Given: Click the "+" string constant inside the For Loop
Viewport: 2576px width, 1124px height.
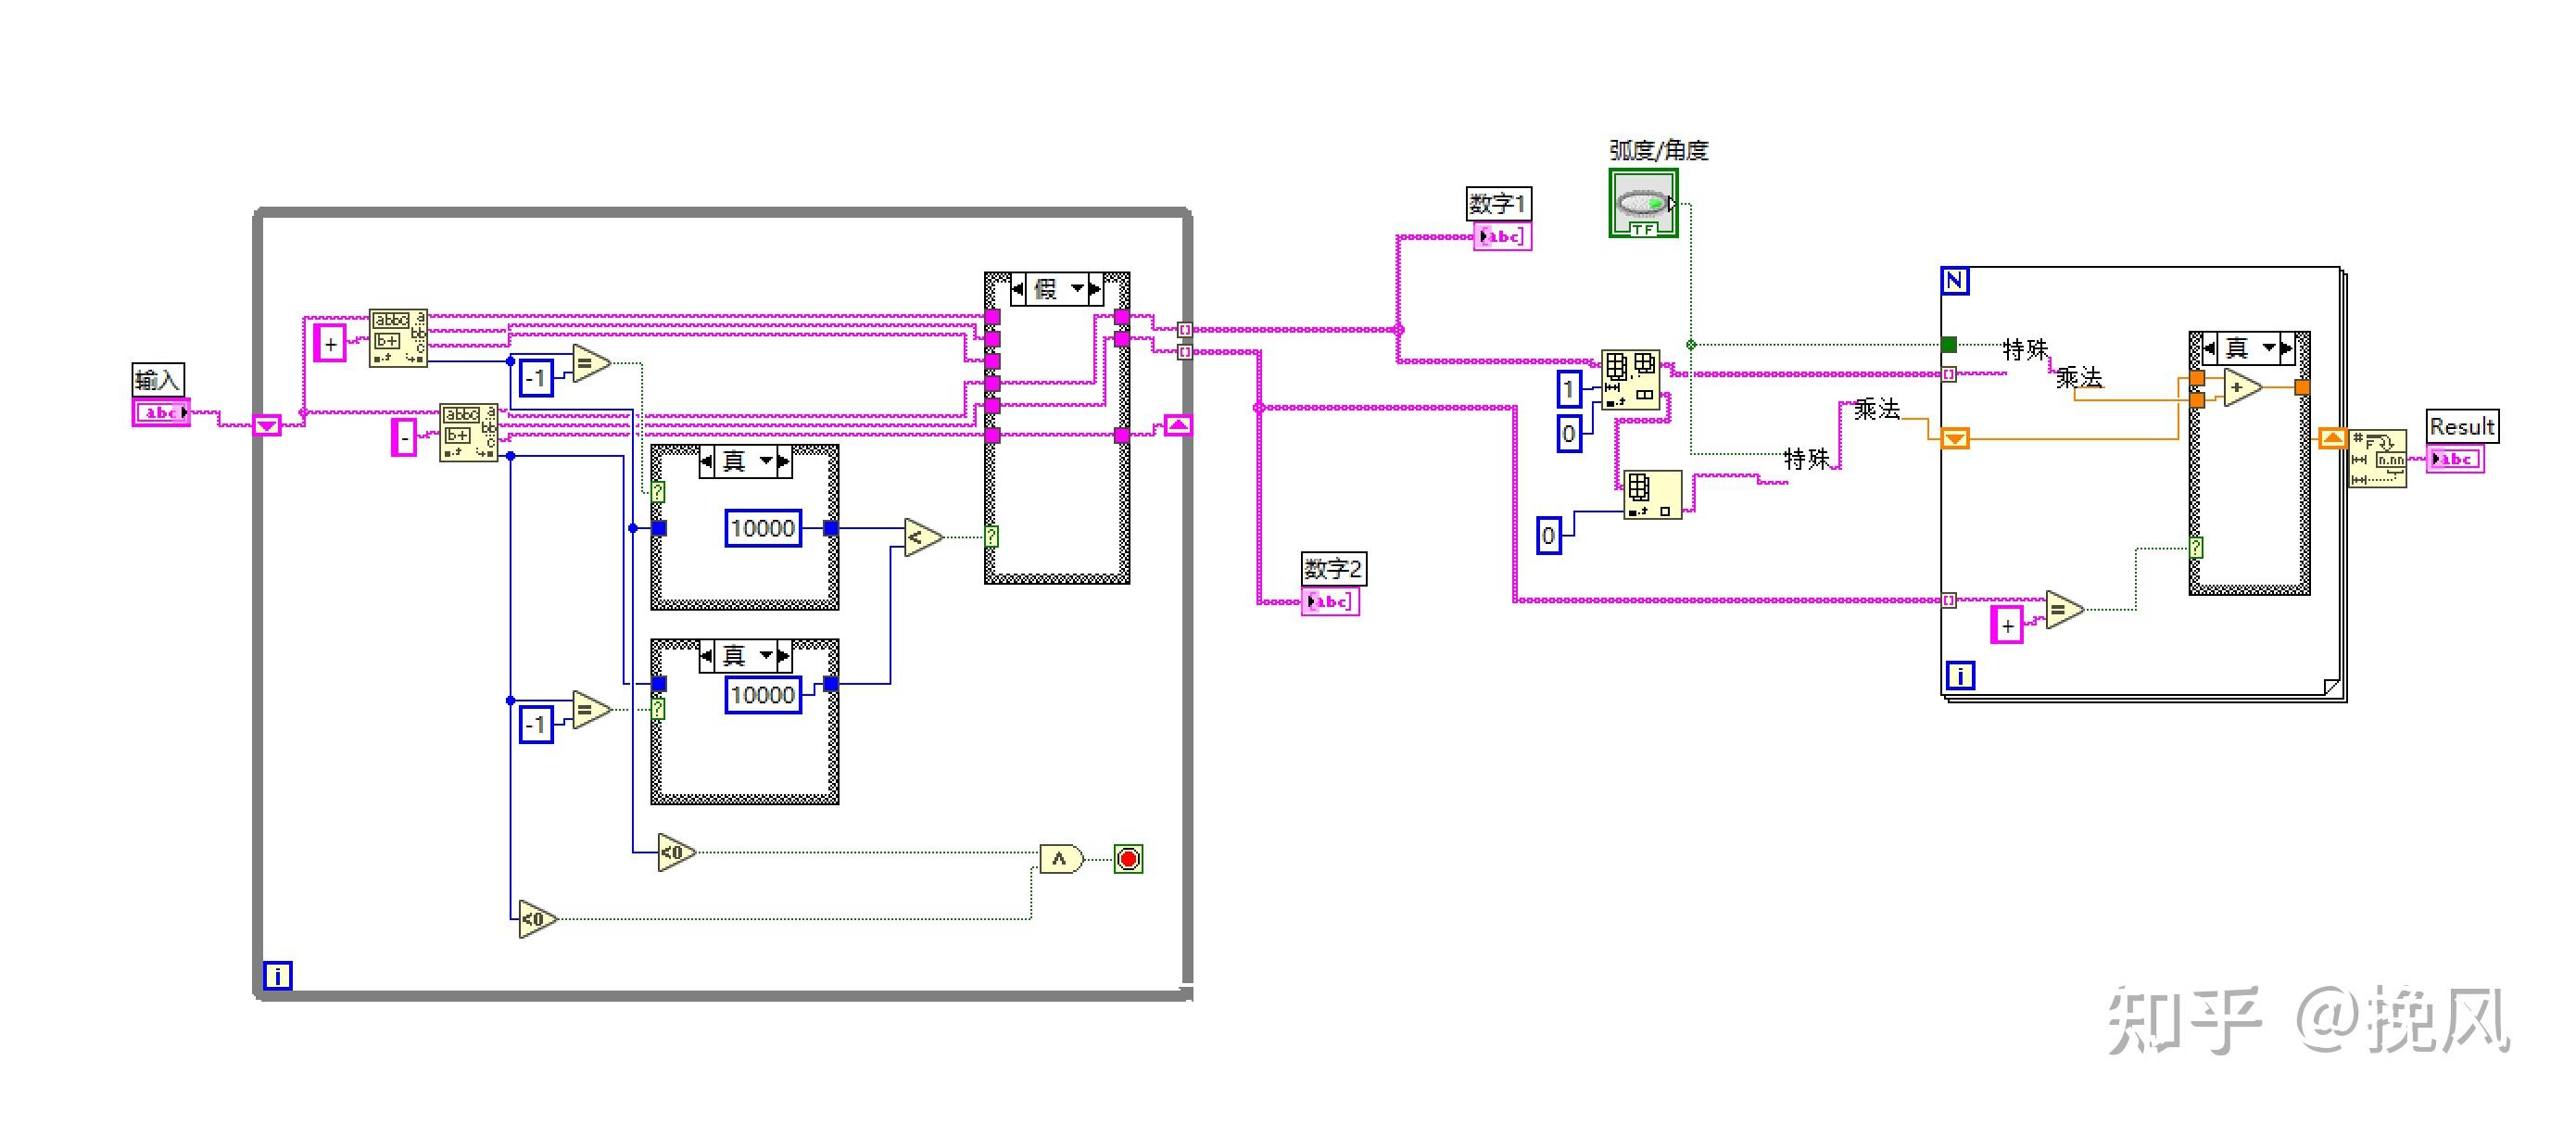Looking at the screenshot, I should (2006, 626).
